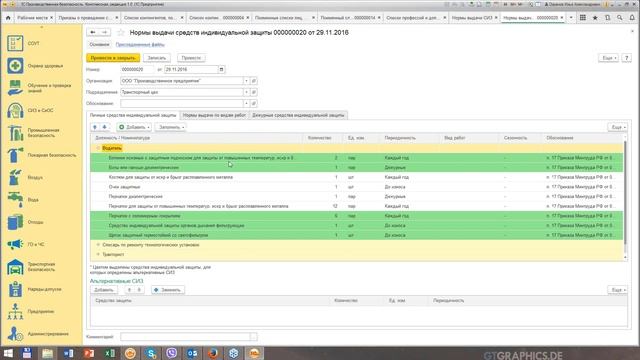Expand Подразделение dropdown list
Screen dimensions: 640x360
[x=246, y=92]
